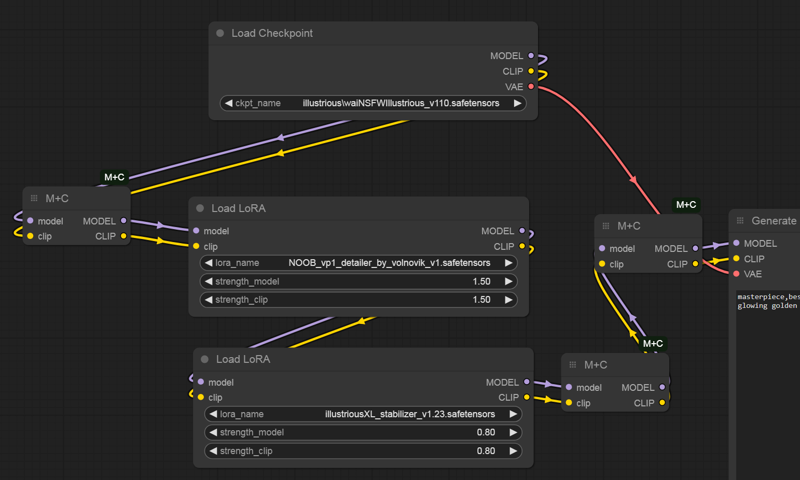The height and width of the screenshot is (480, 800).
Task: Decrease detailer strength_model below 1.50
Action: pyautogui.click(x=208, y=282)
